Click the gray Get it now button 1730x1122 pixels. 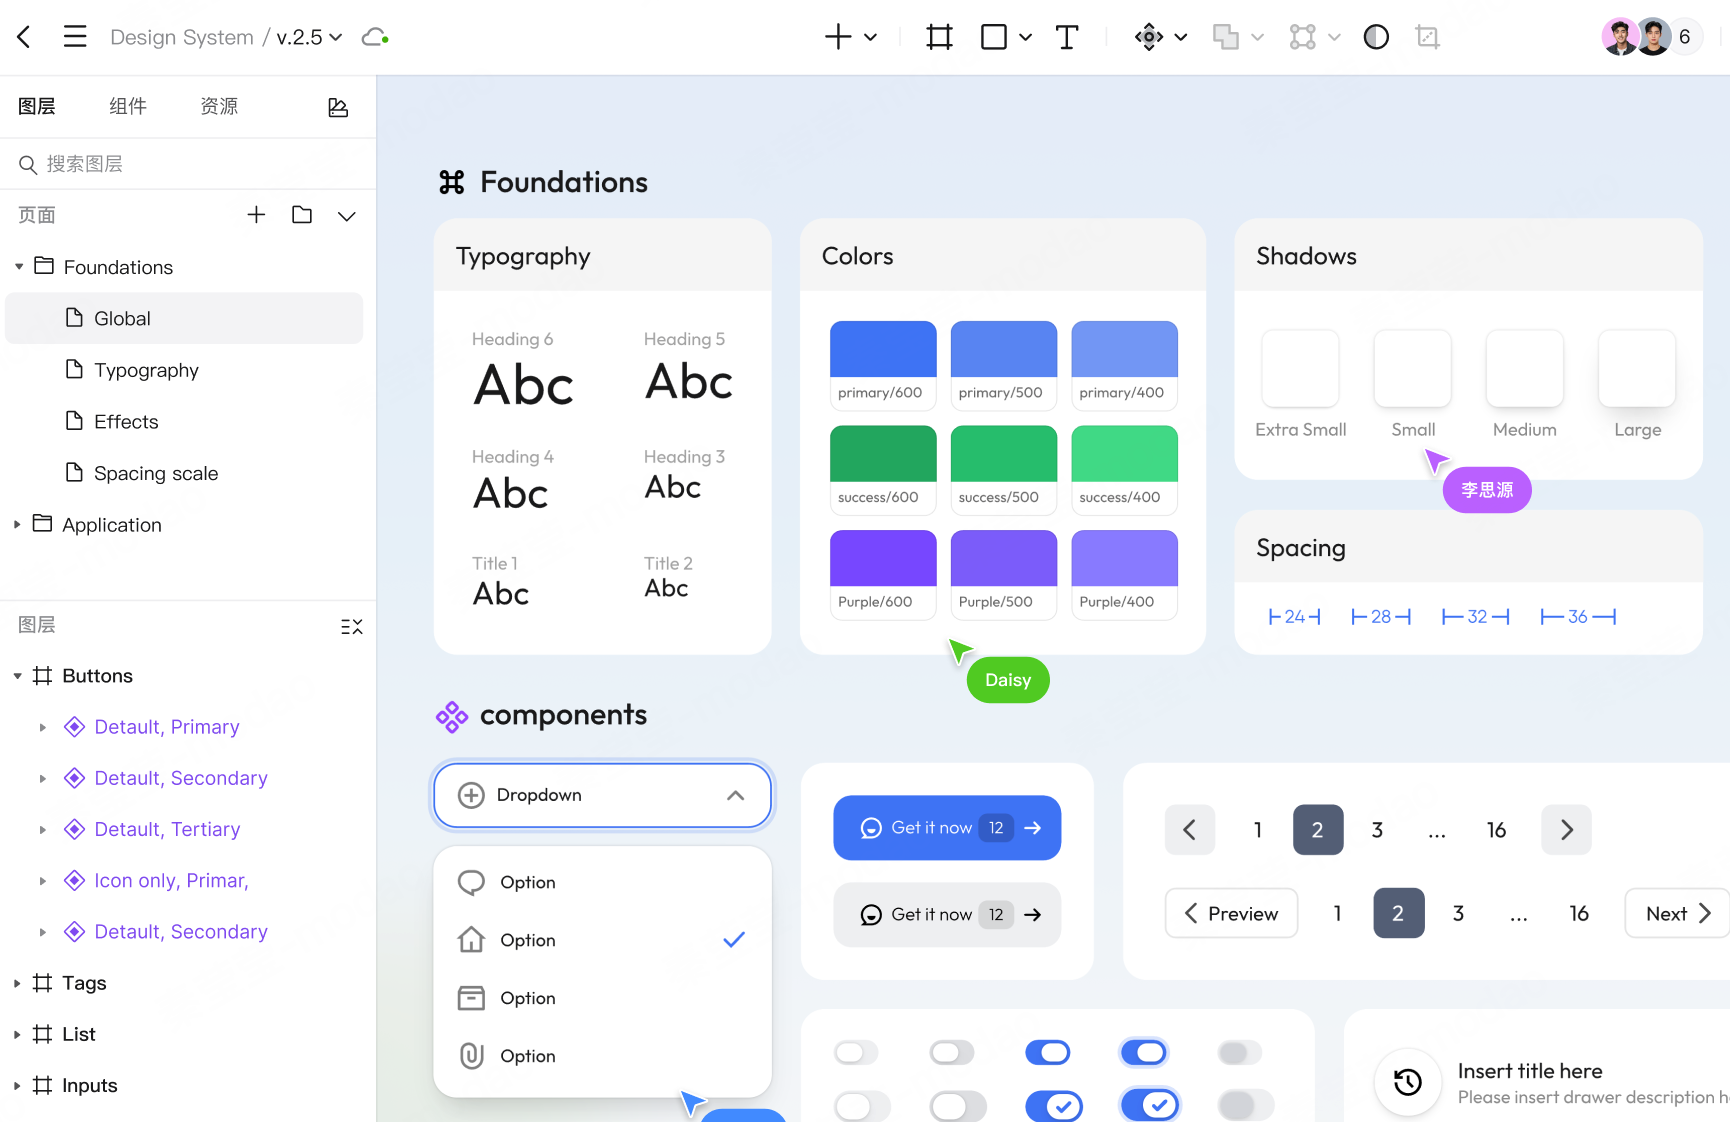click(x=947, y=915)
